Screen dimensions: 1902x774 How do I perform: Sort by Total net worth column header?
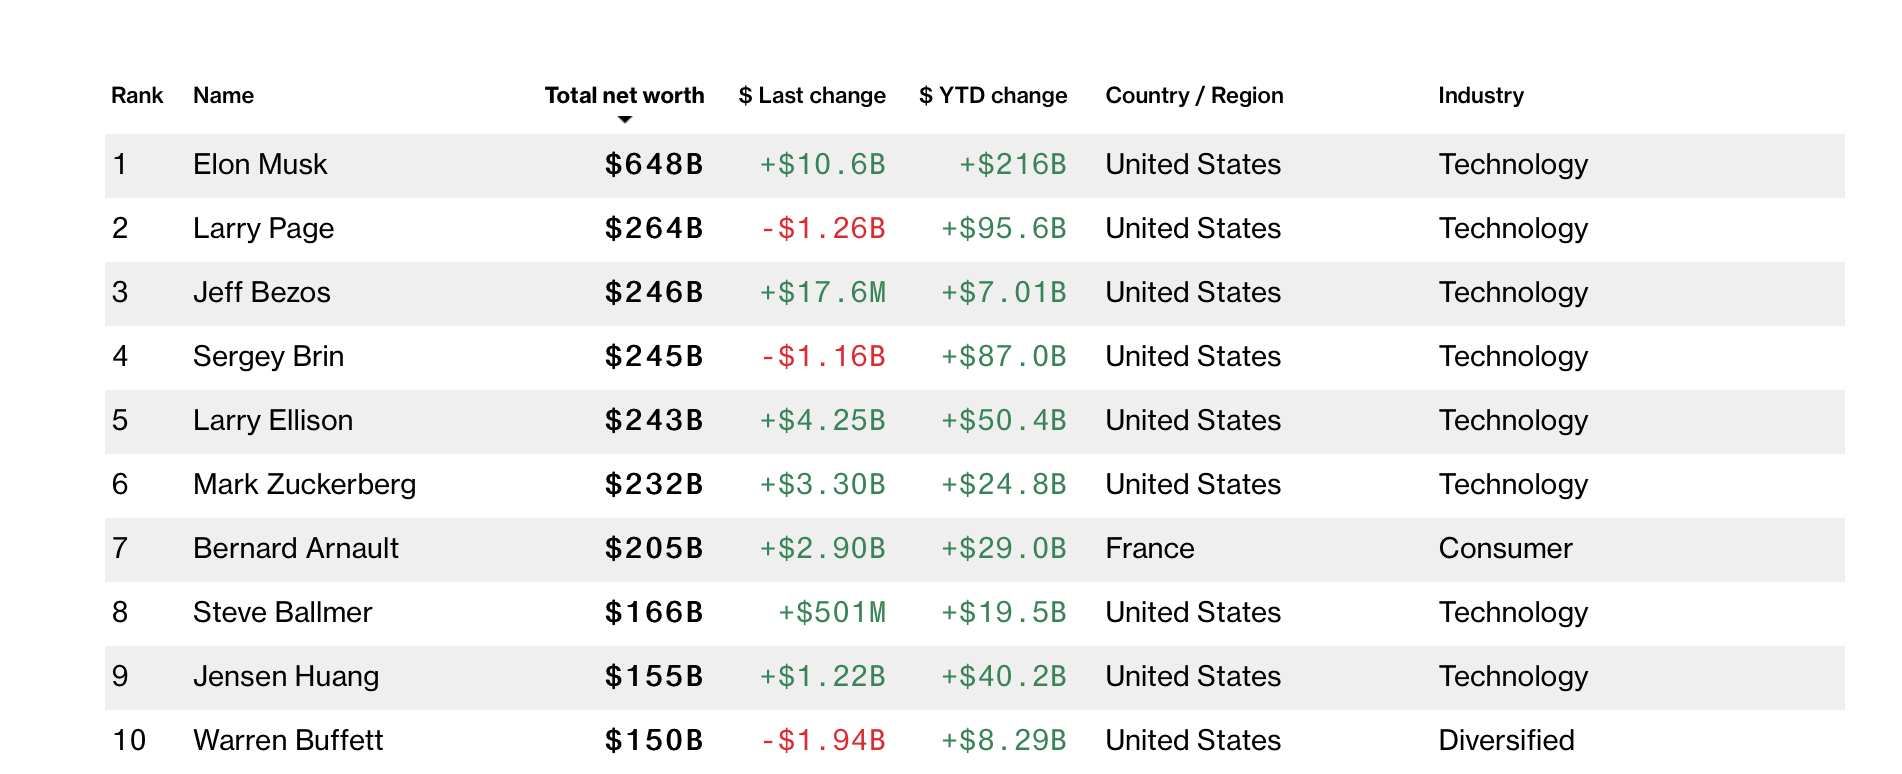[624, 96]
